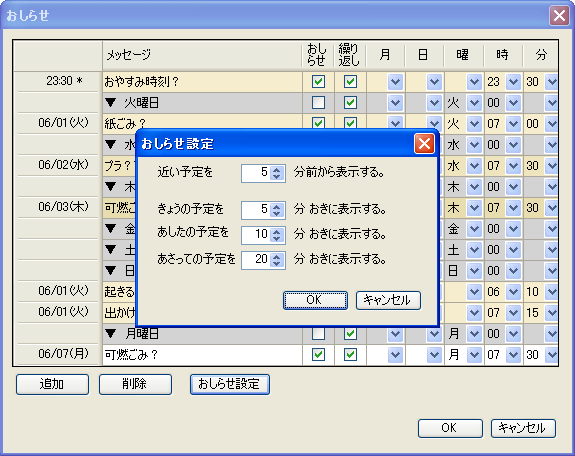Close the おしらせ設定 dialog with X
This screenshot has width=575, height=456.
(424, 143)
